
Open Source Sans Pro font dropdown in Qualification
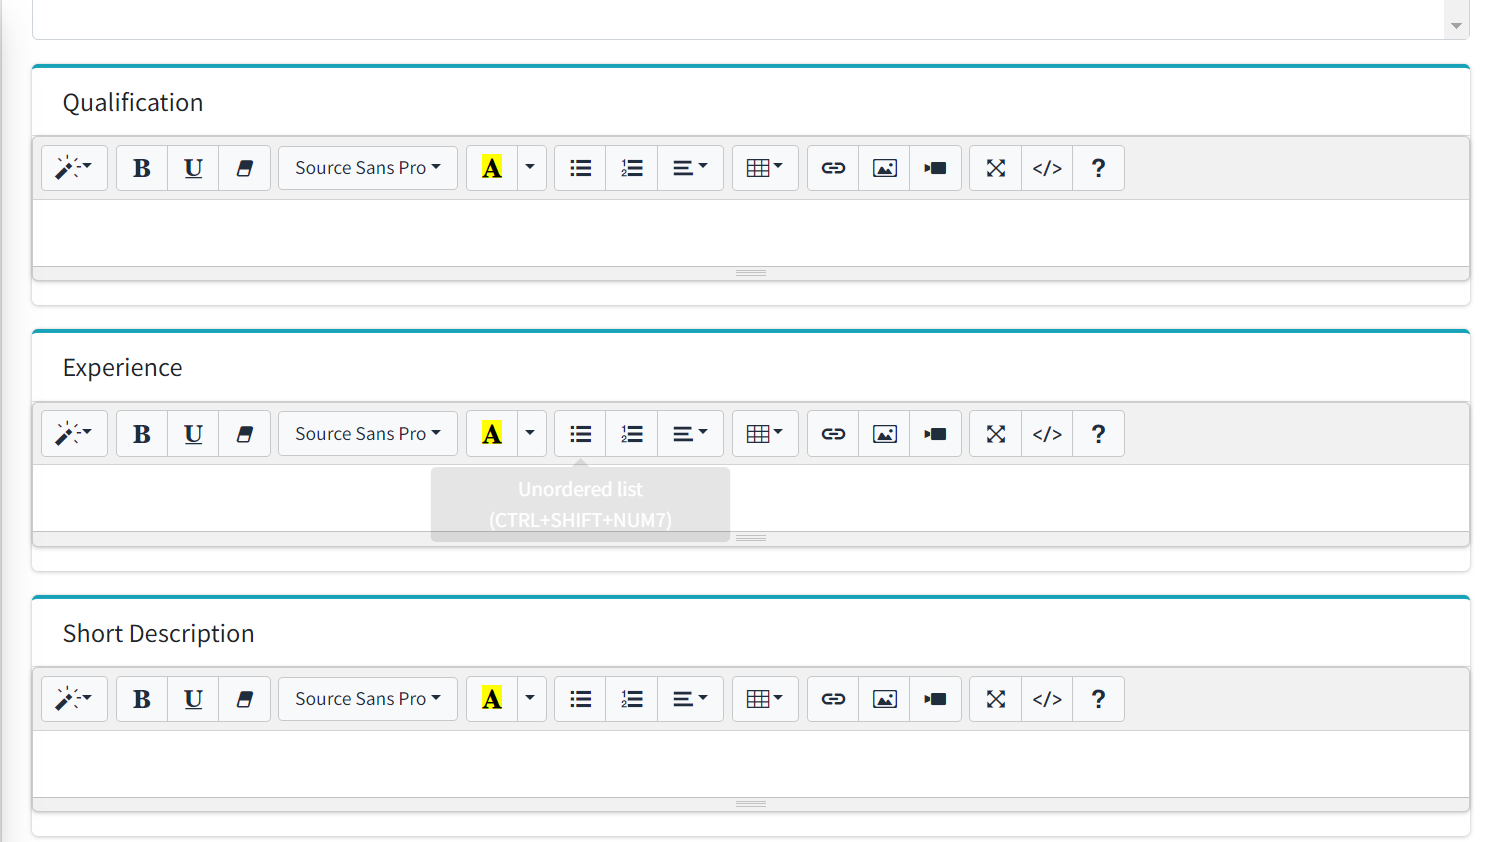pyautogui.click(x=367, y=168)
